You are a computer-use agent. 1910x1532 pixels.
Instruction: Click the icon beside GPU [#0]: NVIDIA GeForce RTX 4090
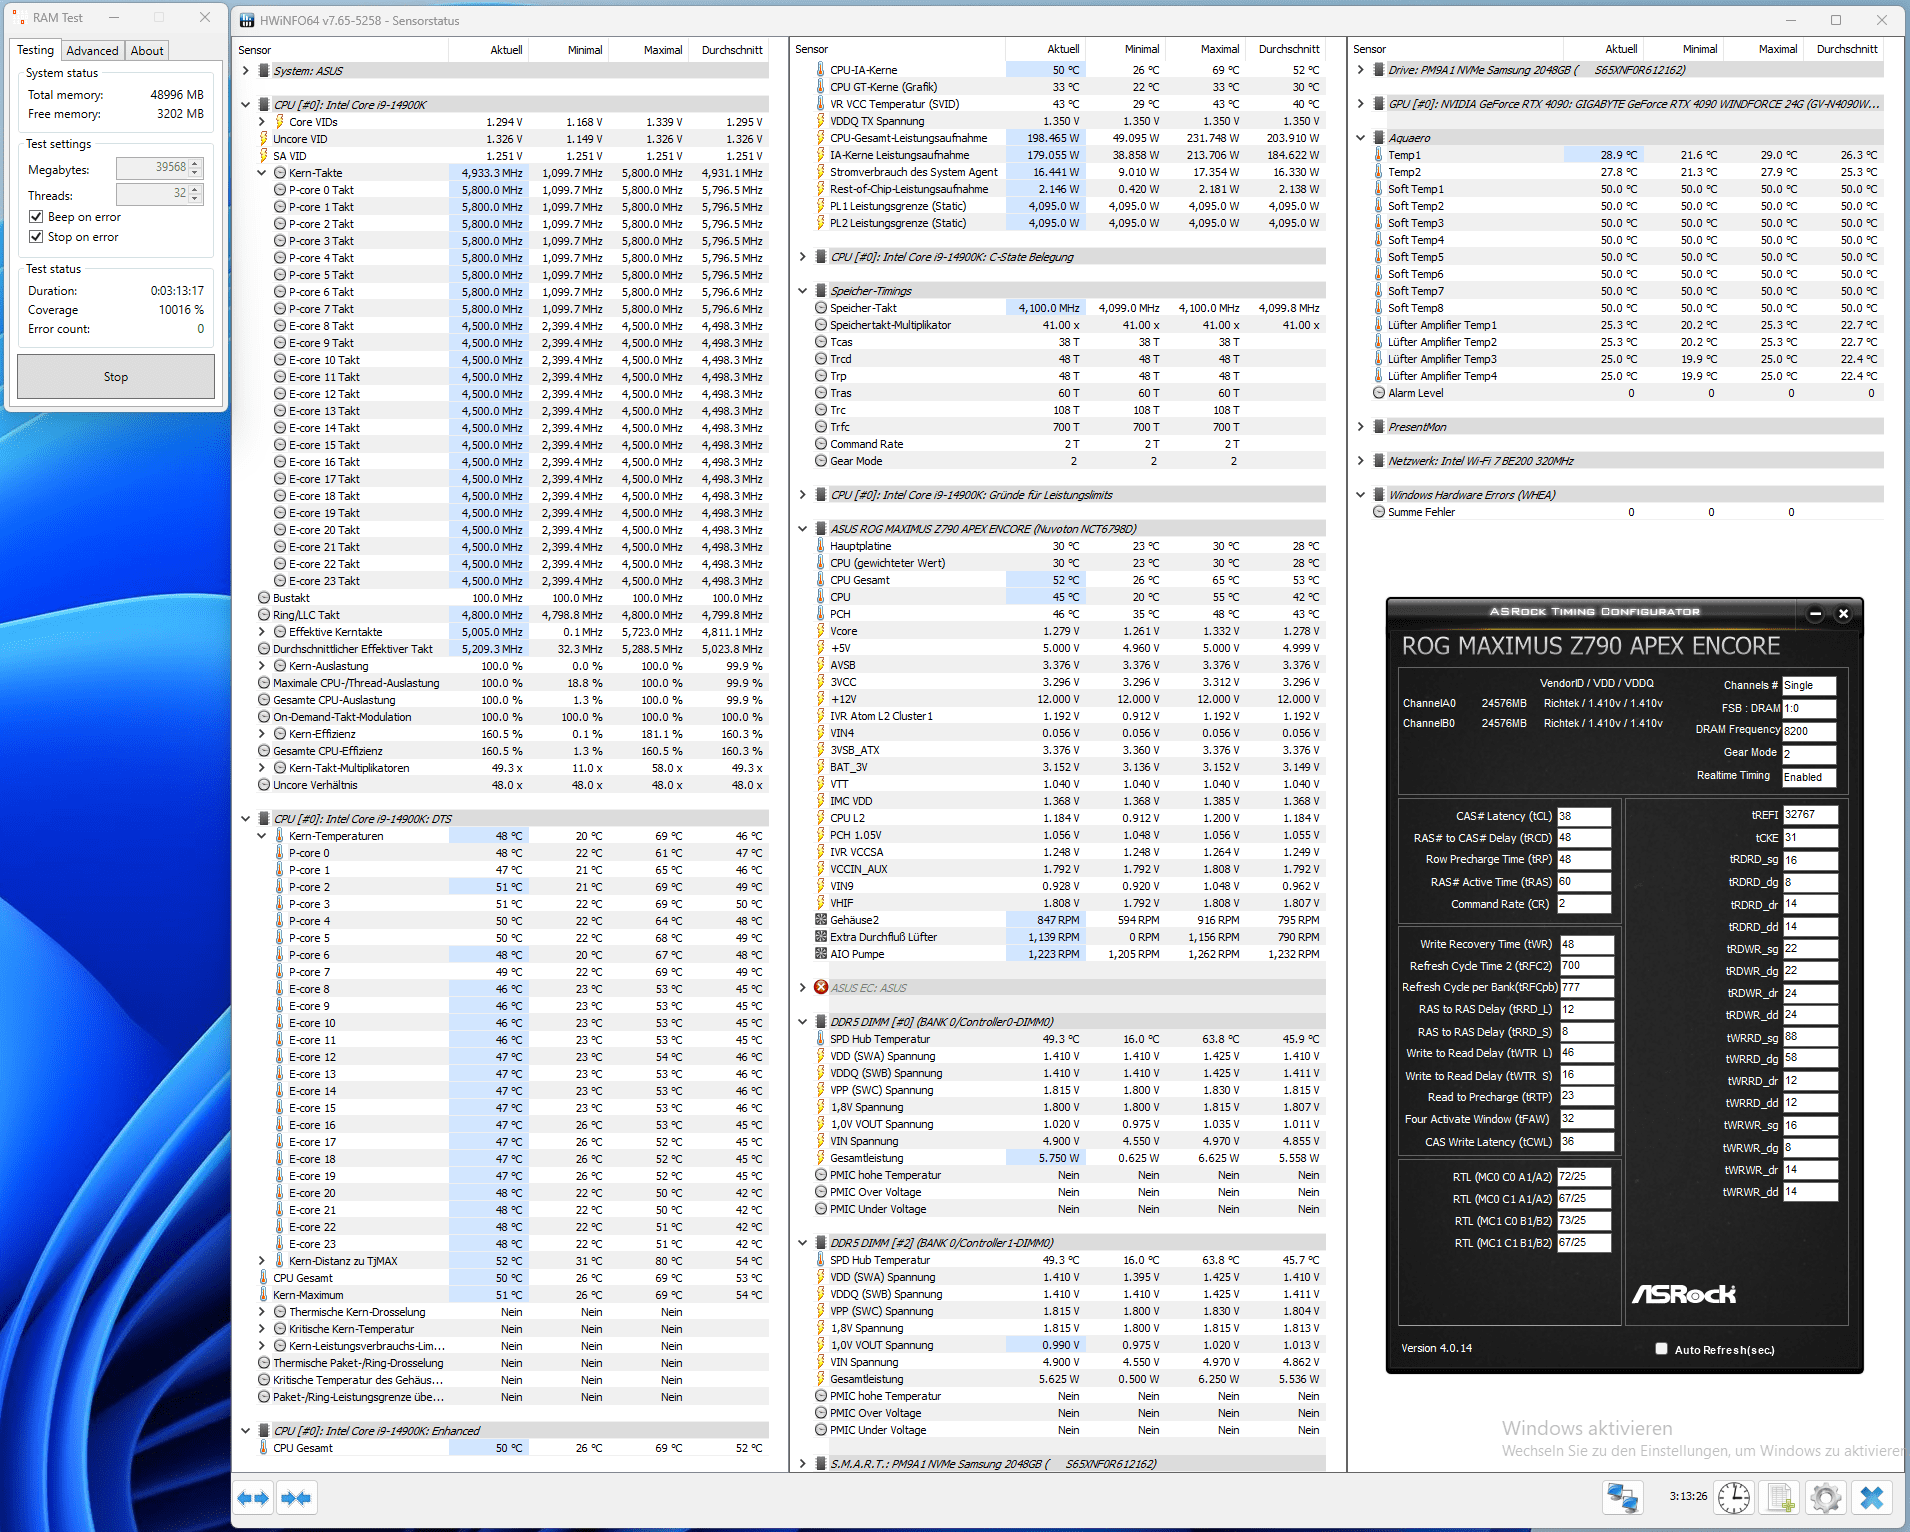pos(1379,104)
